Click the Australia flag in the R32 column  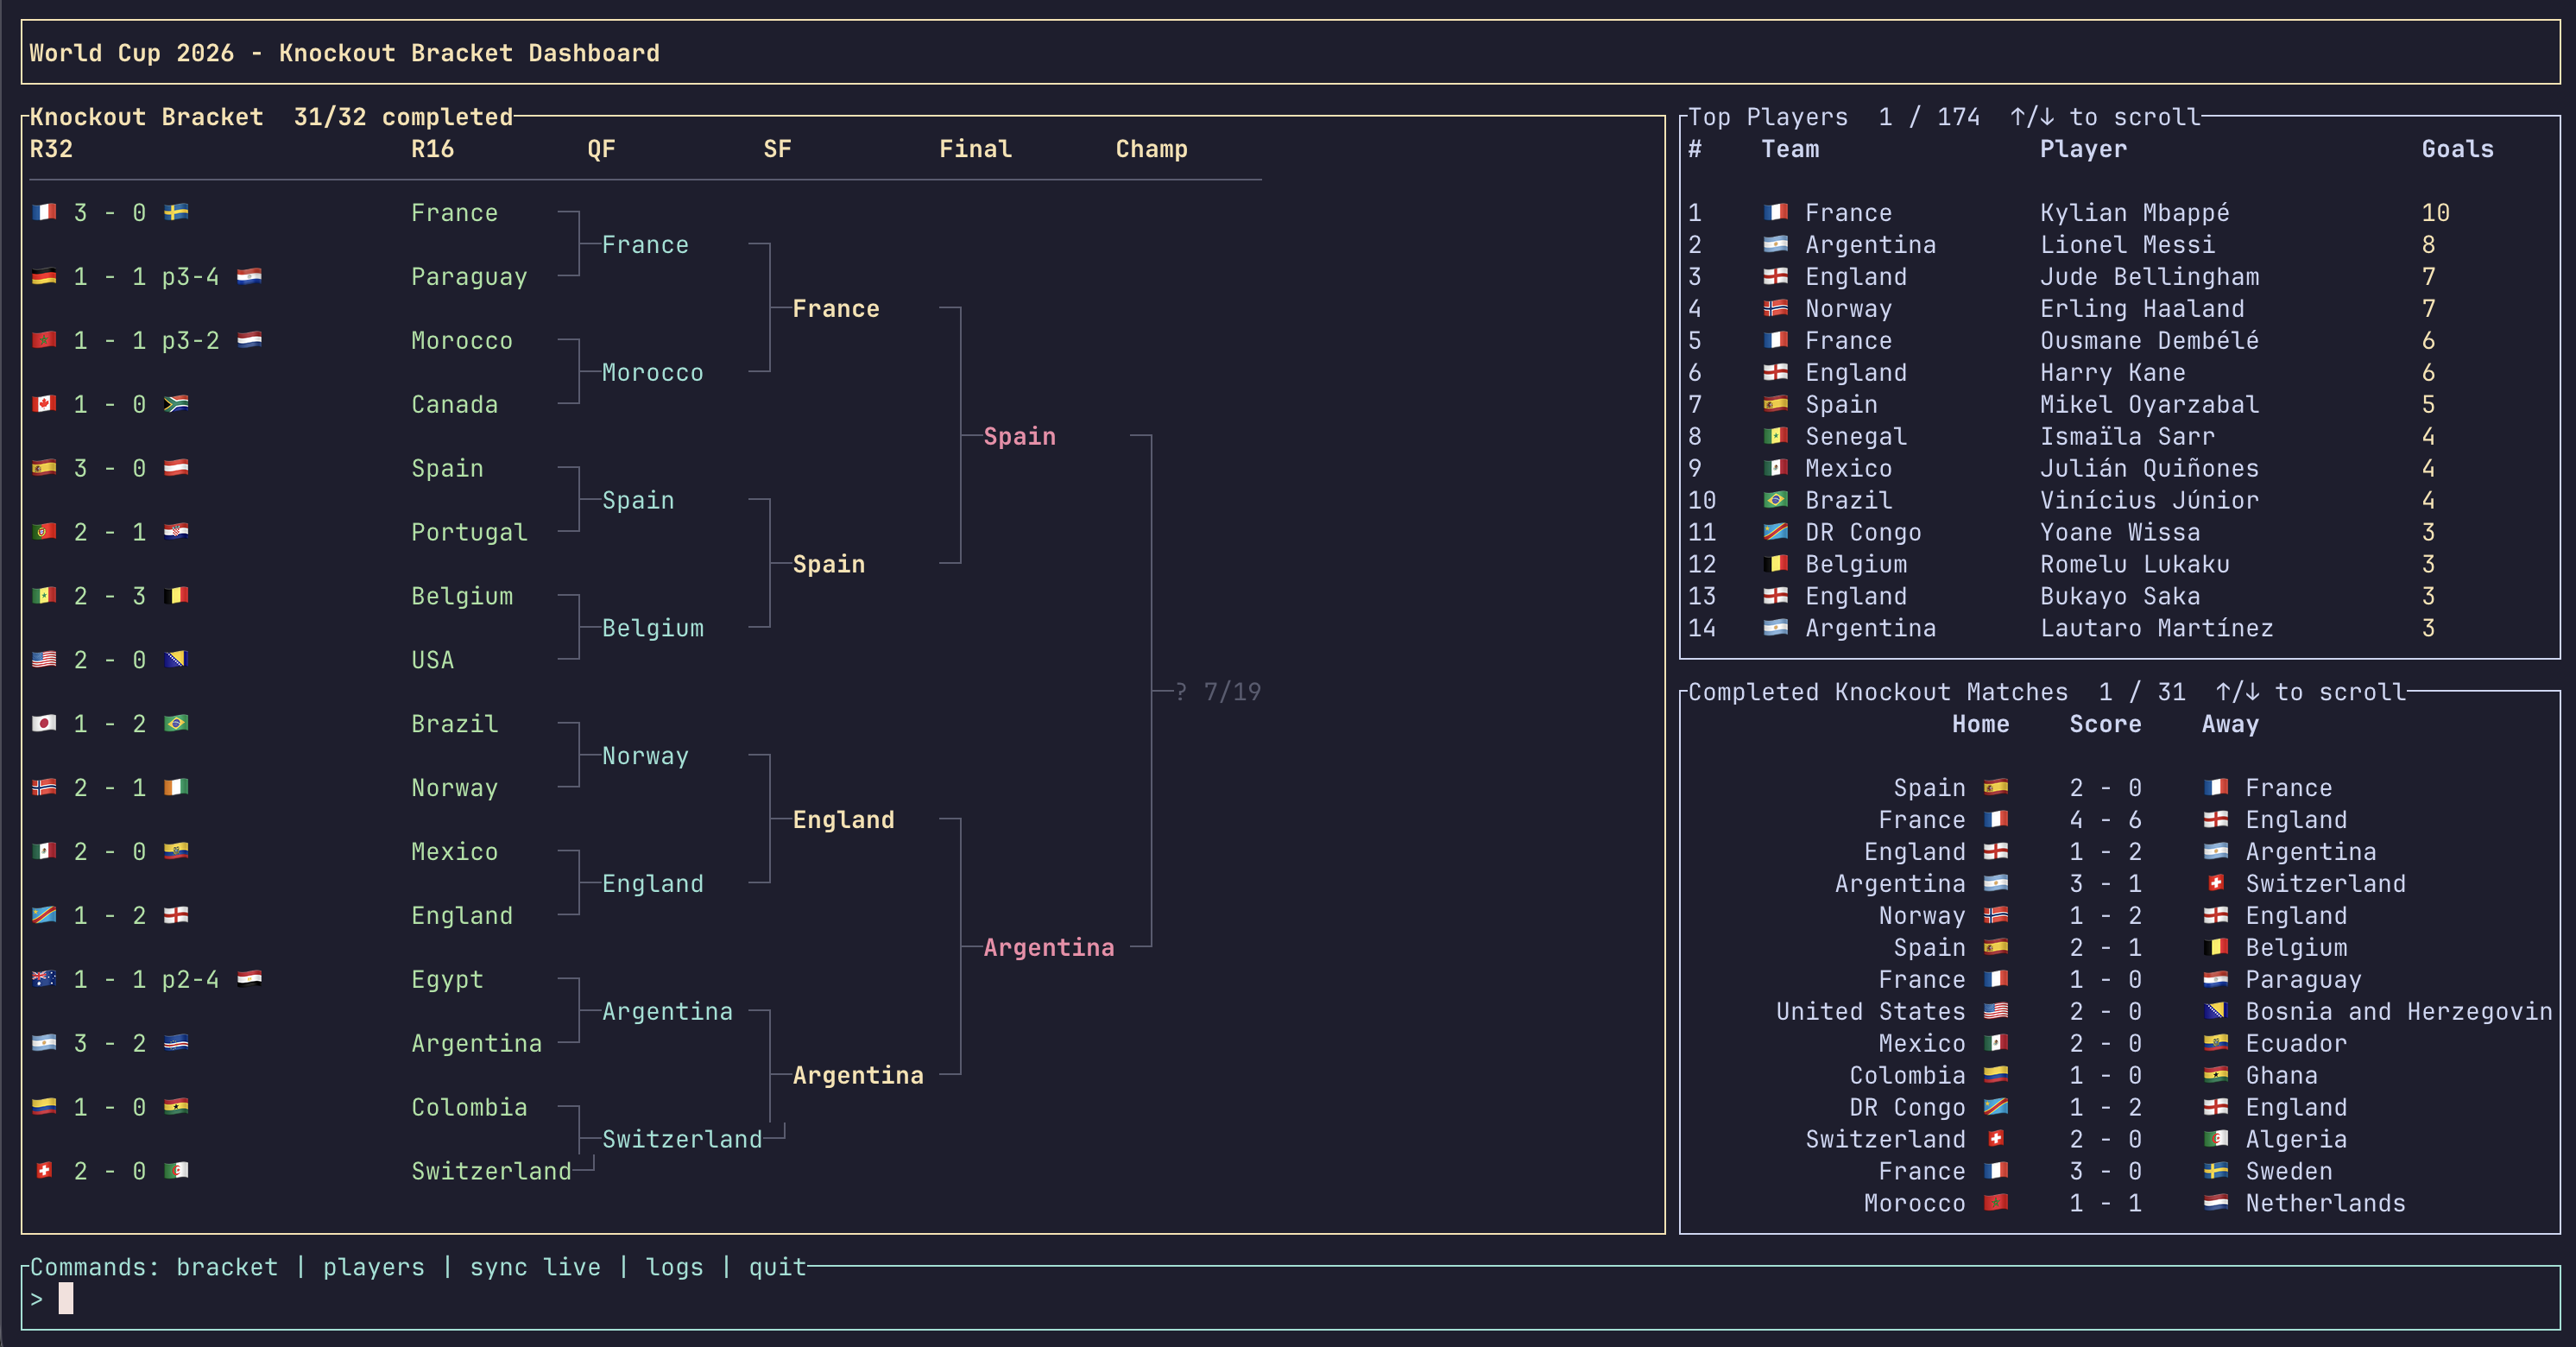[x=44, y=979]
